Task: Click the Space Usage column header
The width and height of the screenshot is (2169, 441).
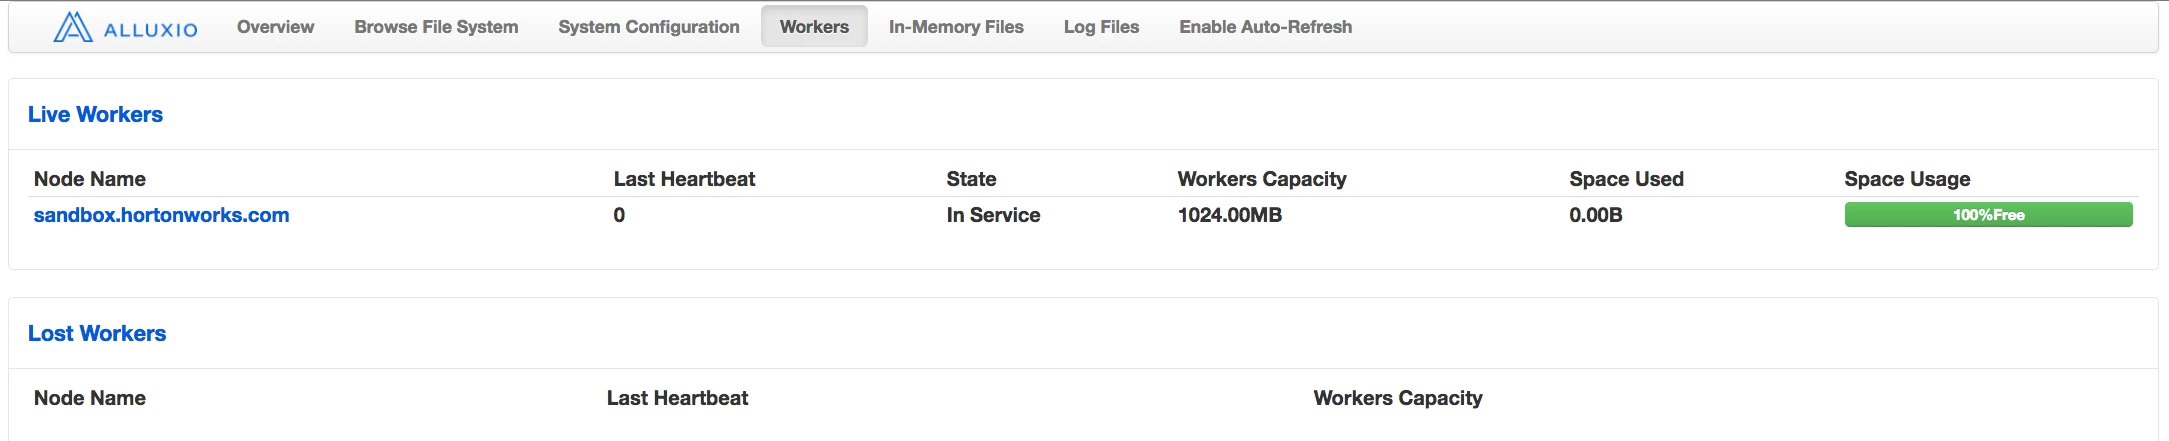Action: point(1907,179)
